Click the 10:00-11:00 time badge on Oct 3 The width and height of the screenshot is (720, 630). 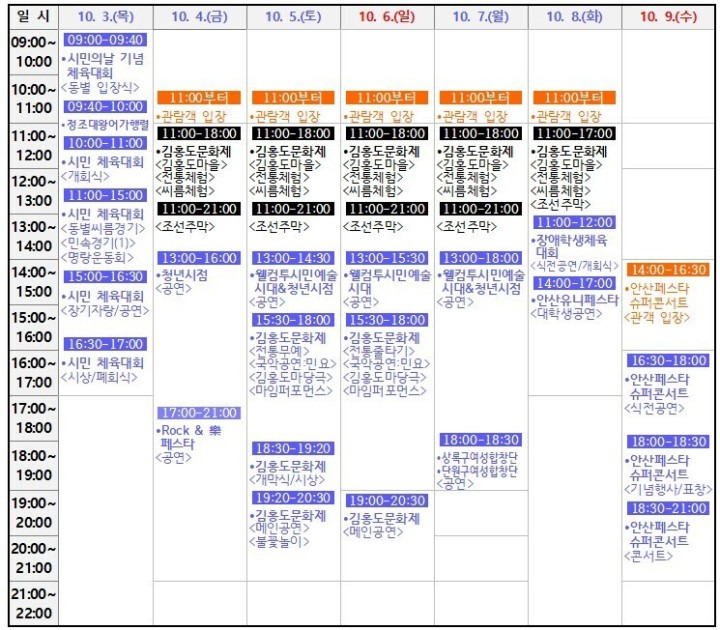point(106,143)
